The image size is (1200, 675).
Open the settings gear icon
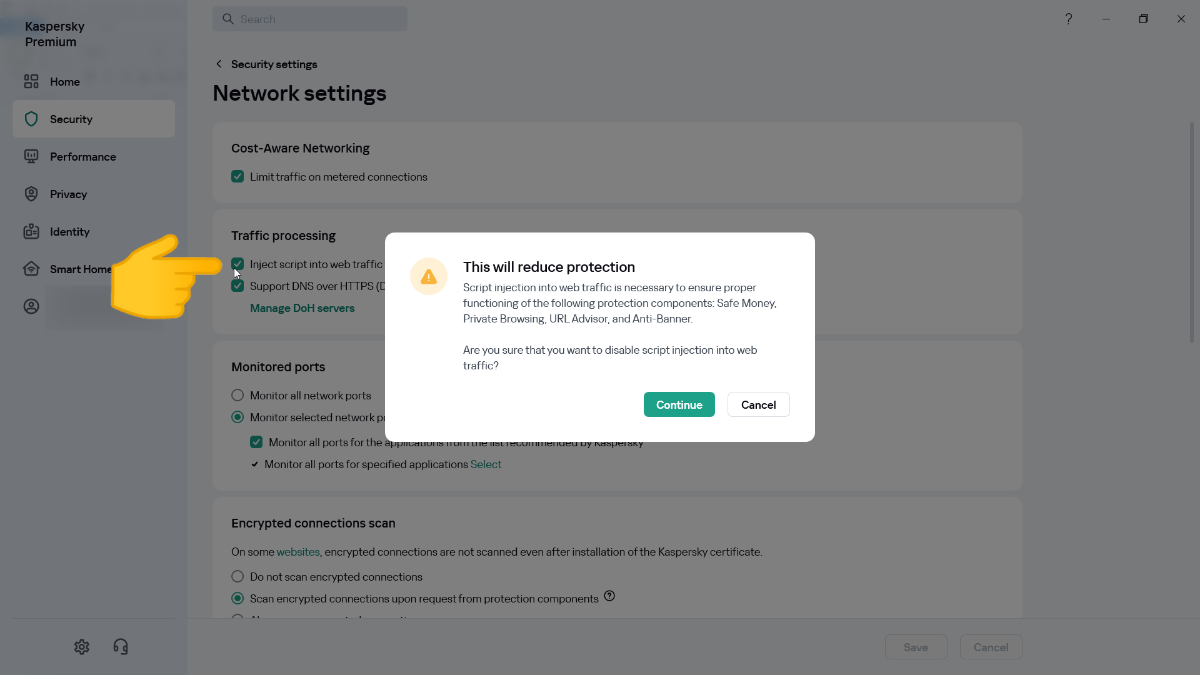click(82, 647)
